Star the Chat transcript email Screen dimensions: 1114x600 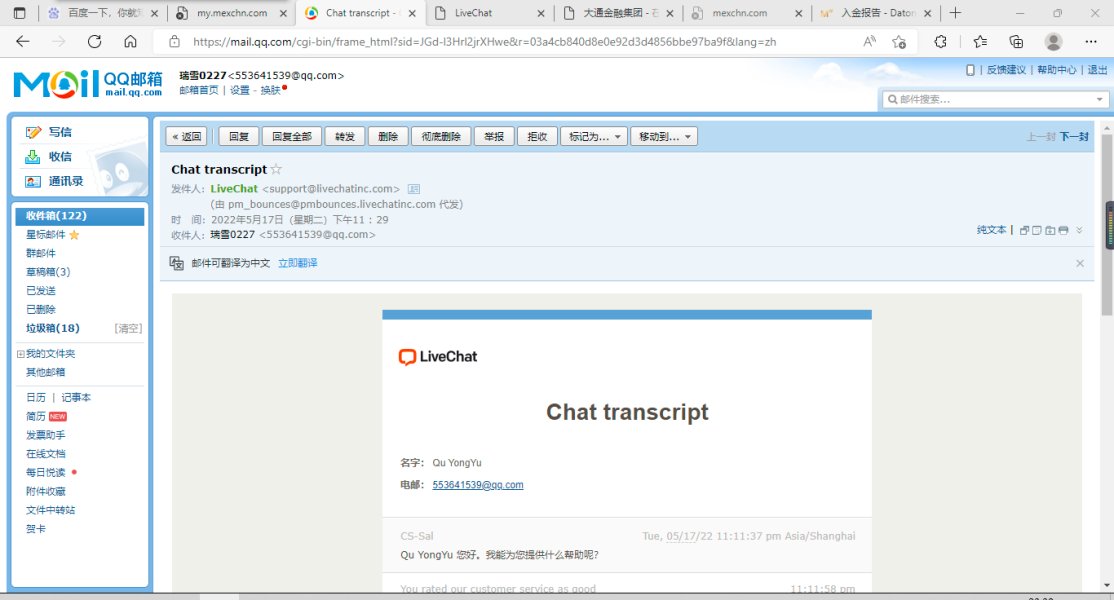click(276, 169)
